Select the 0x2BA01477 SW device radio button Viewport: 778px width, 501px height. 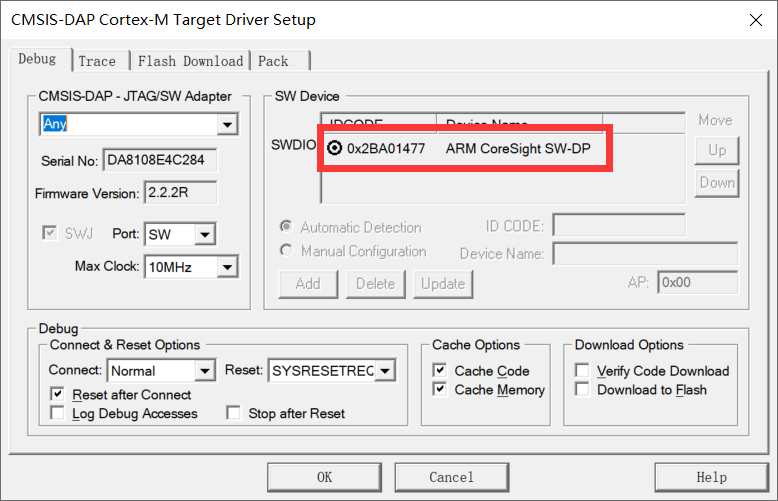pos(334,149)
